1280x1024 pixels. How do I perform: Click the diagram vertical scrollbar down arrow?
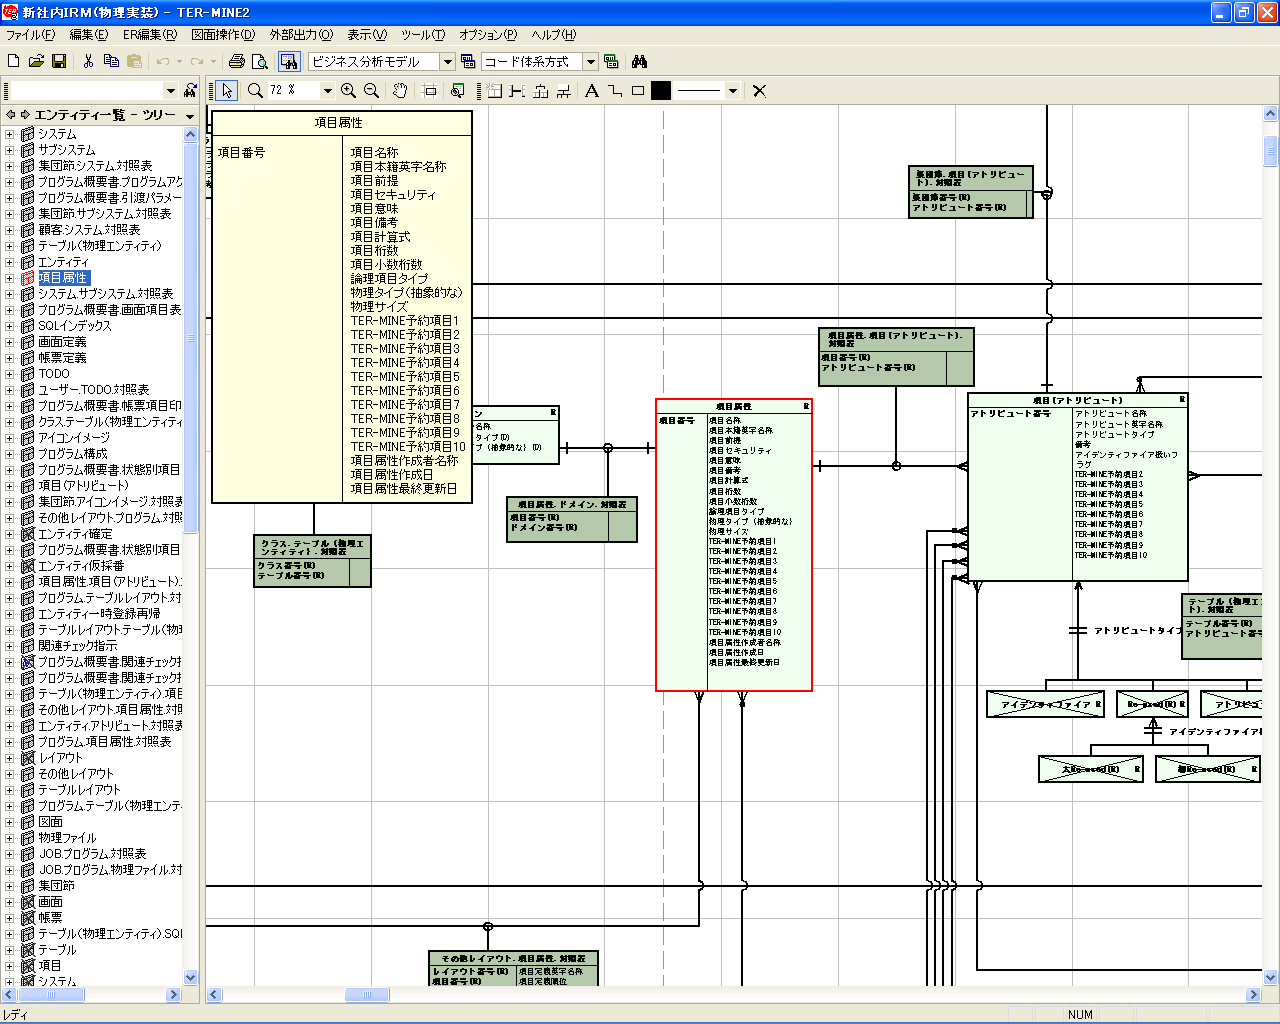tap(1271, 978)
